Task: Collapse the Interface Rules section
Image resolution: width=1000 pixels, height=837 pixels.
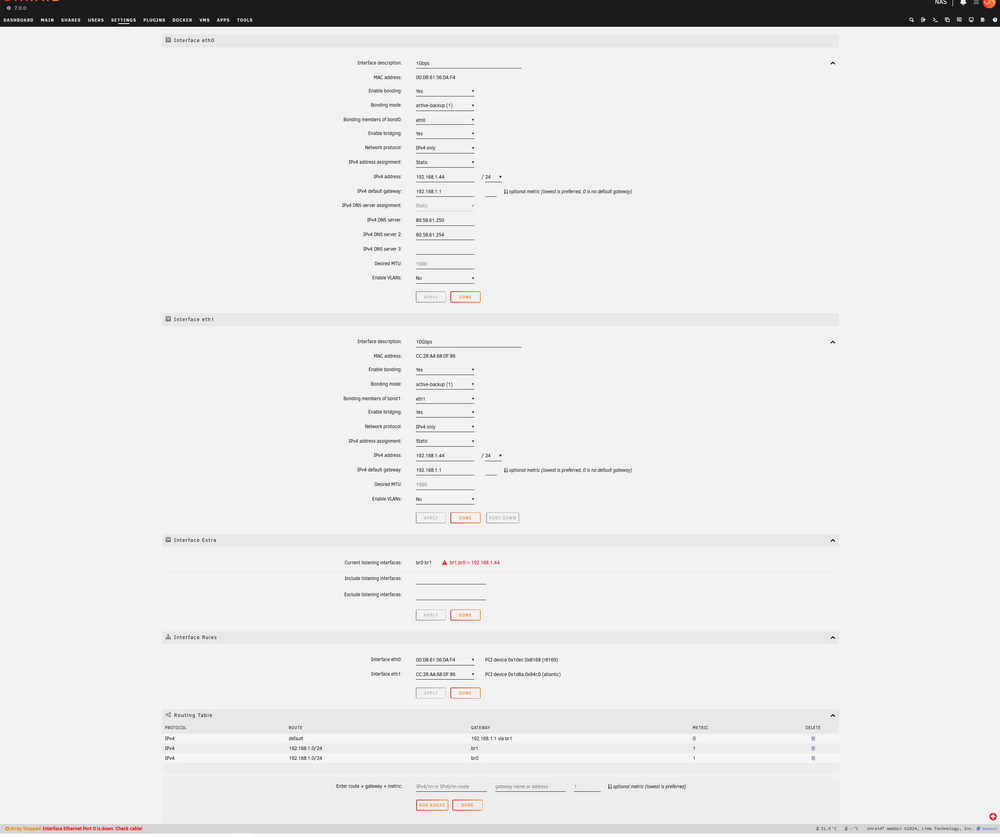Action: click(833, 637)
